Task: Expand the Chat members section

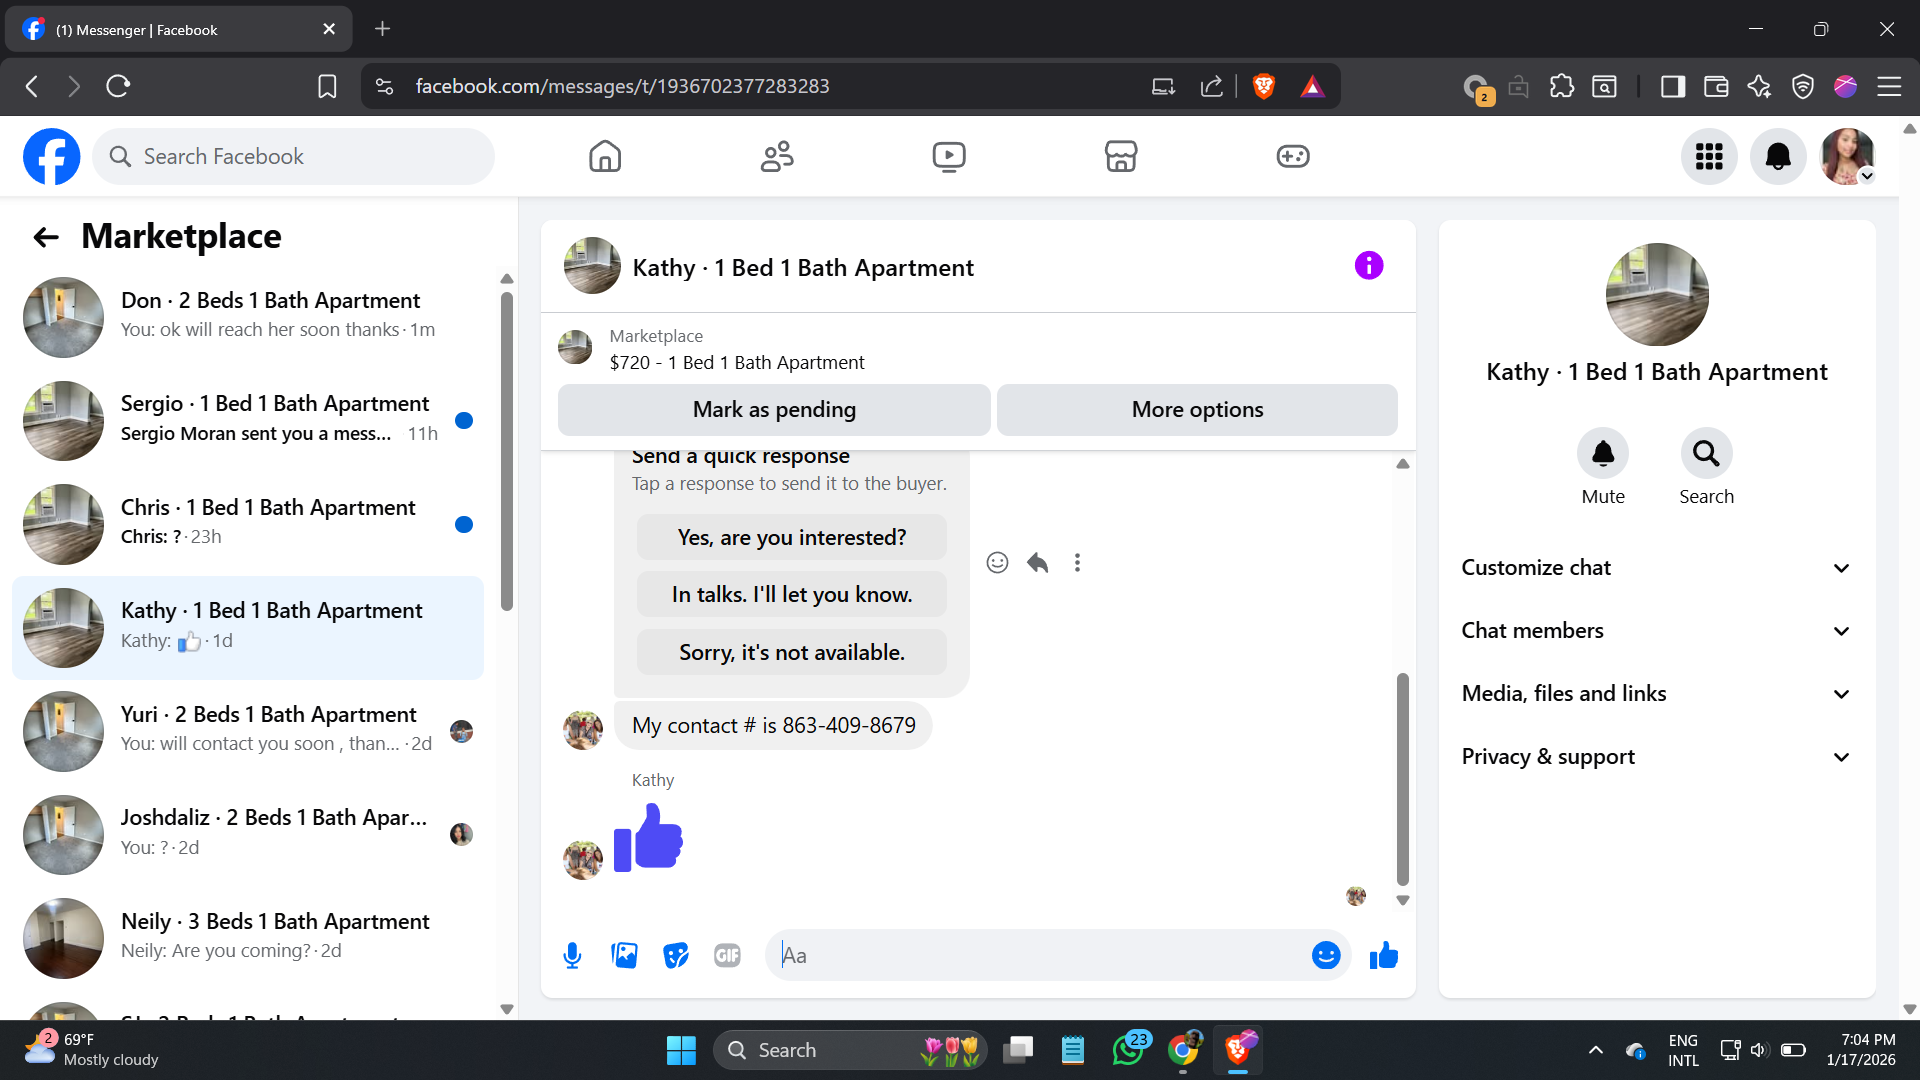Action: click(1656, 631)
